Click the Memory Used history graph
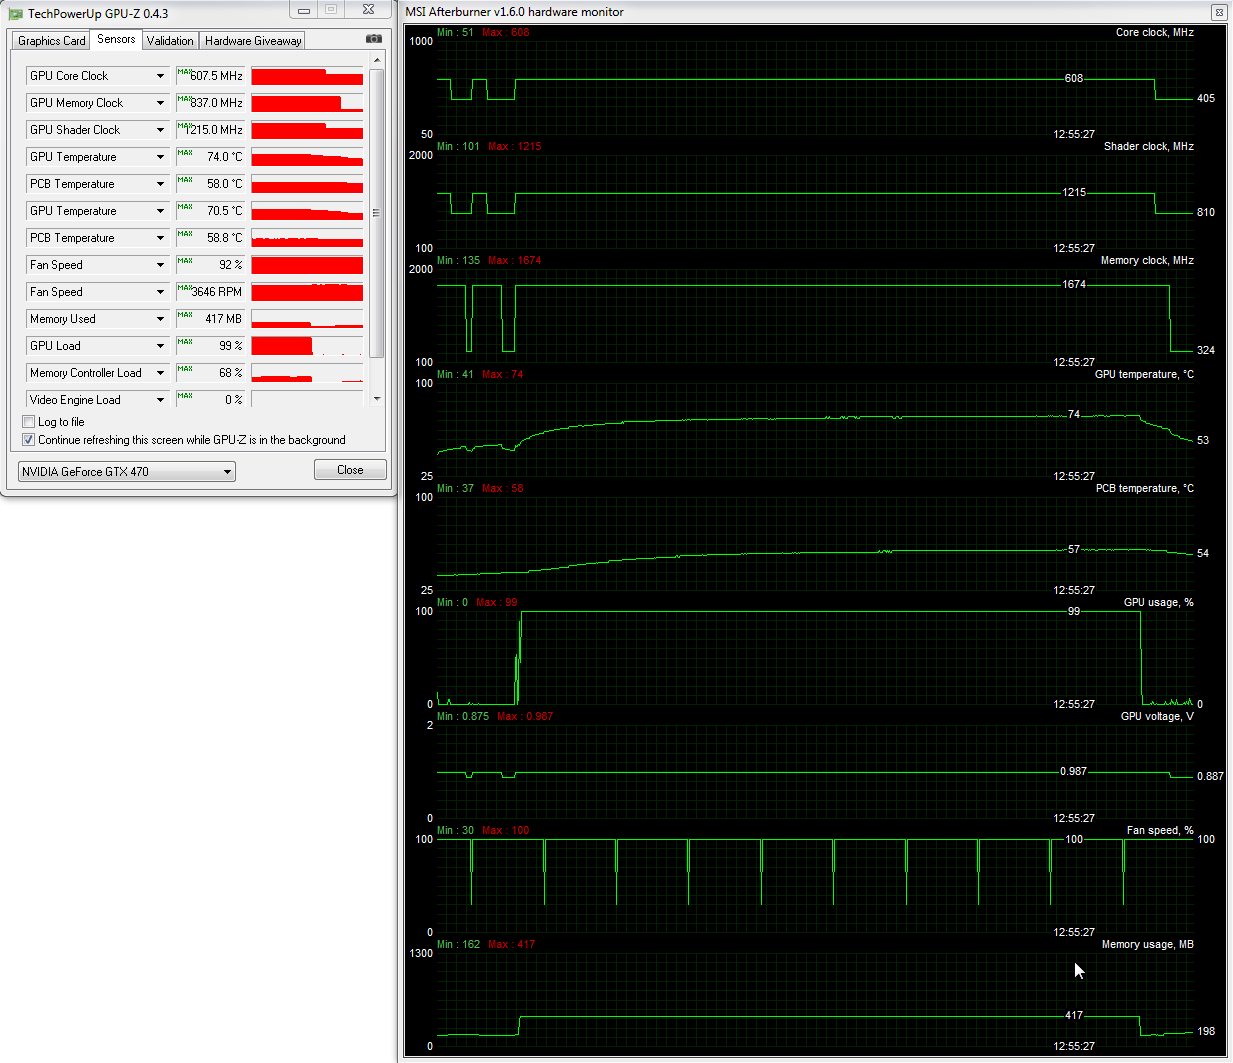Viewport: 1233px width, 1063px height. point(307,319)
